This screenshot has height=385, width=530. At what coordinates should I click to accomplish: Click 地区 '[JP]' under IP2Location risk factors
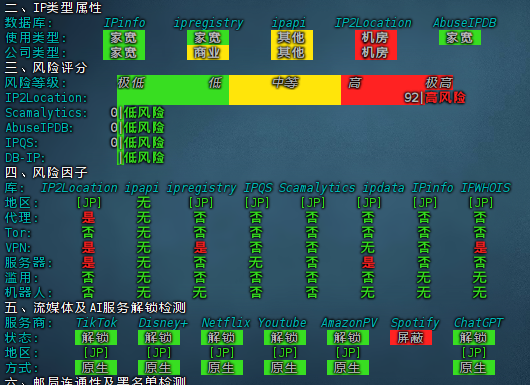(x=89, y=202)
